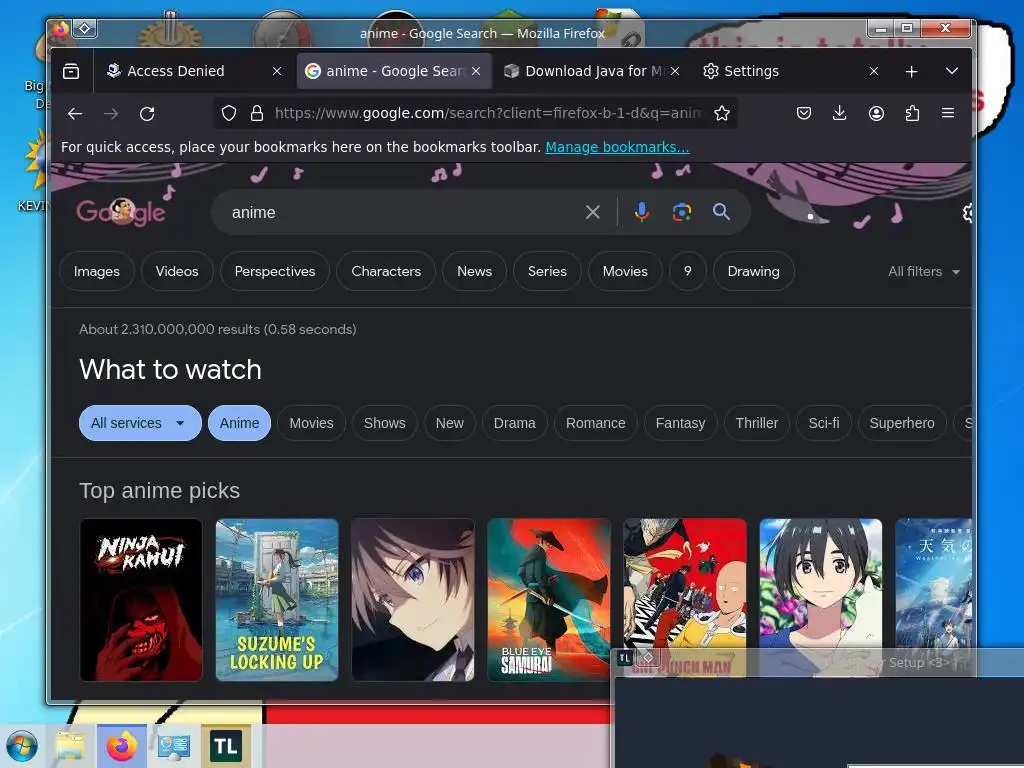Open the Pocket save icon

(x=804, y=114)
